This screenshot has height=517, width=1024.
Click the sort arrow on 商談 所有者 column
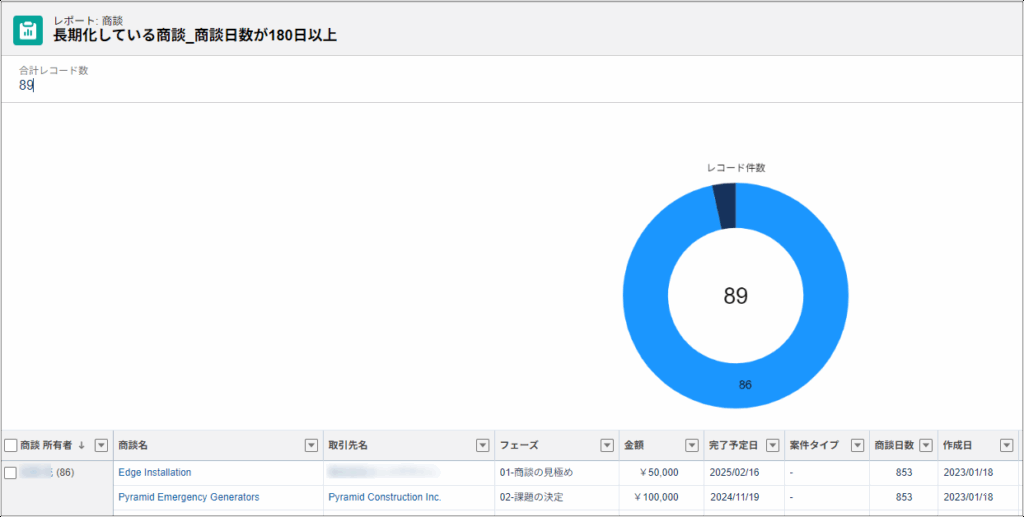coord(82,446)
